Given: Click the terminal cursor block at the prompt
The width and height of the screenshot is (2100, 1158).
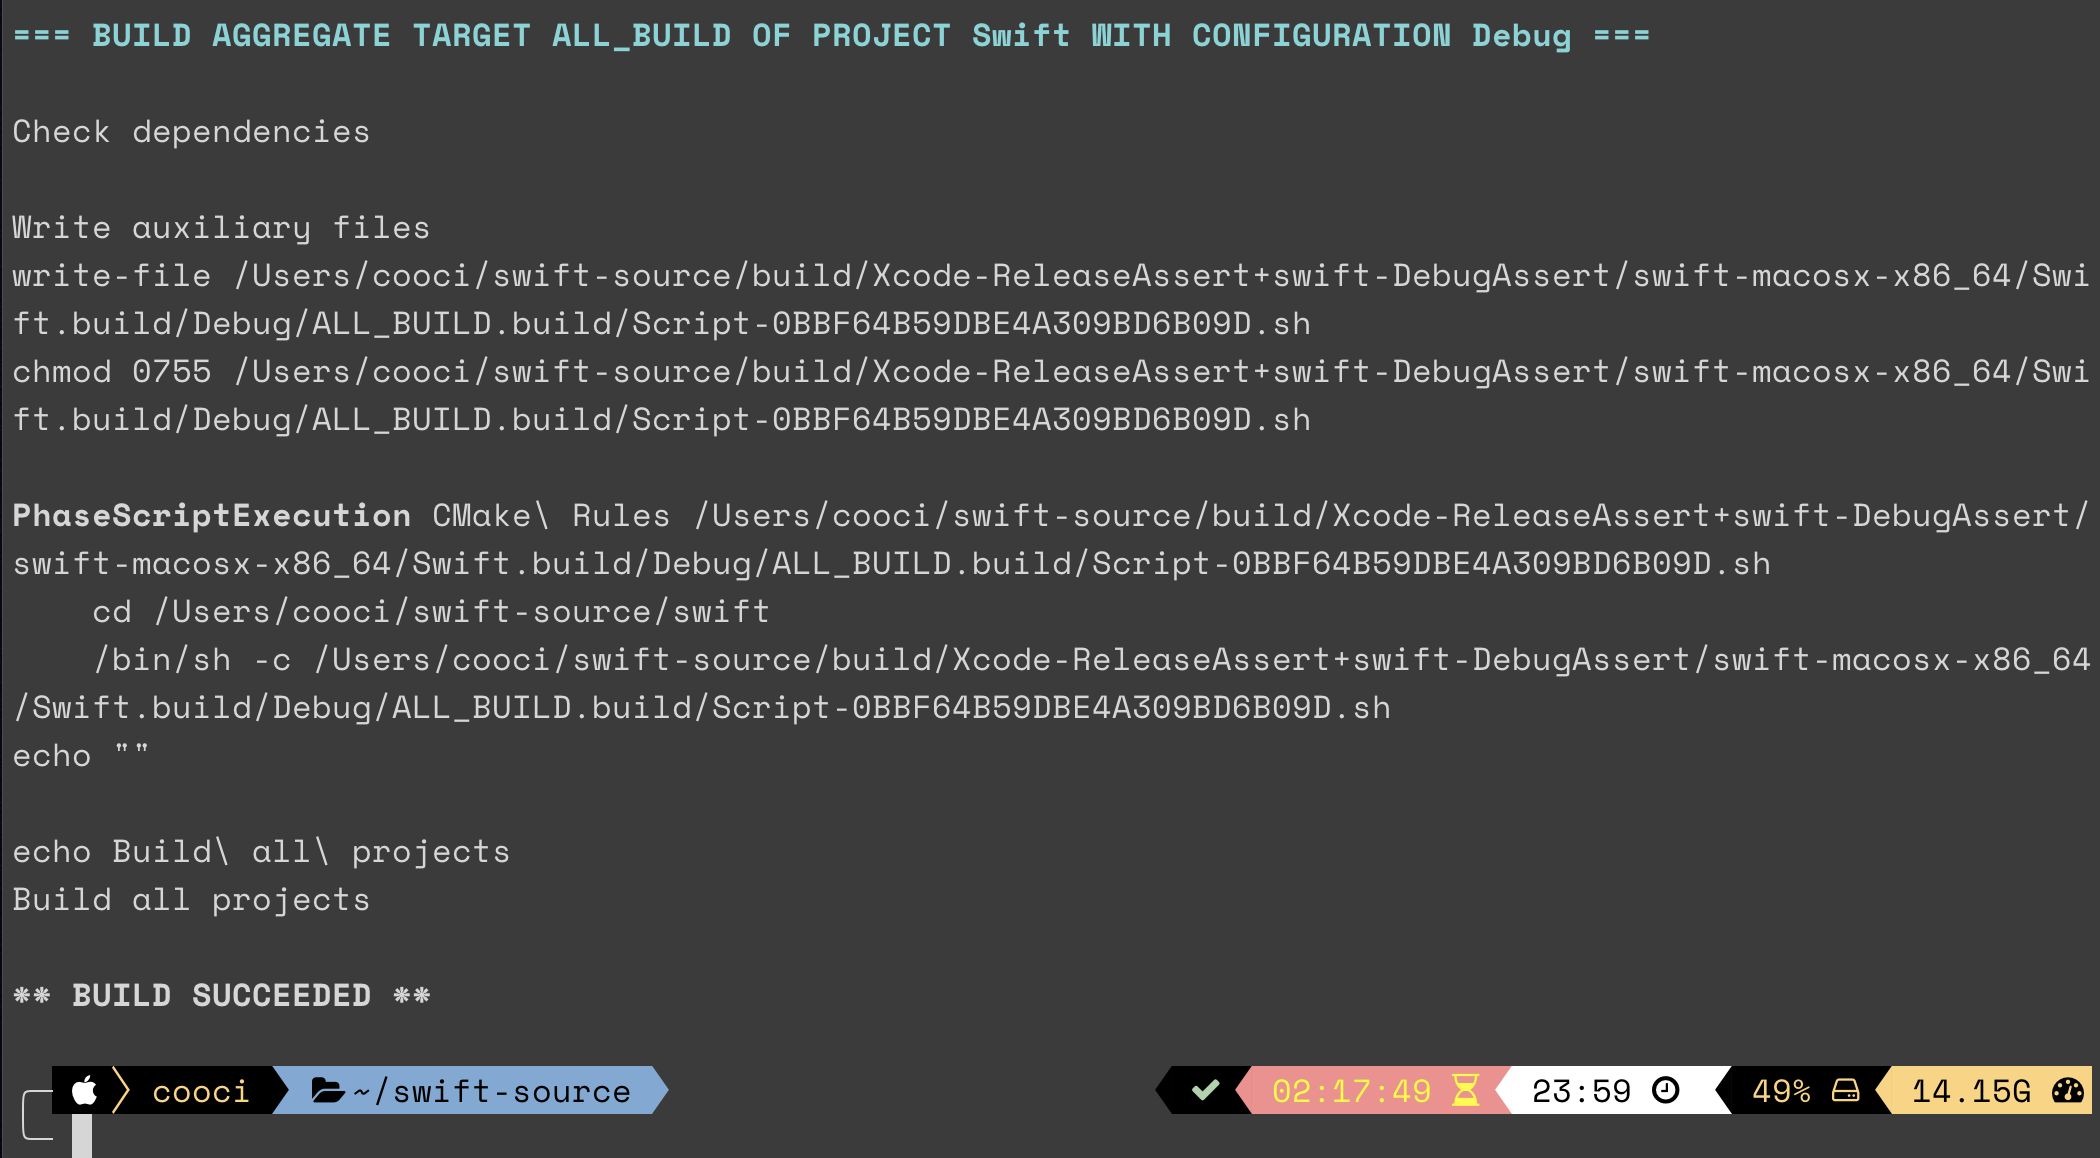Looking at the screenshot, I should 82,1136.
